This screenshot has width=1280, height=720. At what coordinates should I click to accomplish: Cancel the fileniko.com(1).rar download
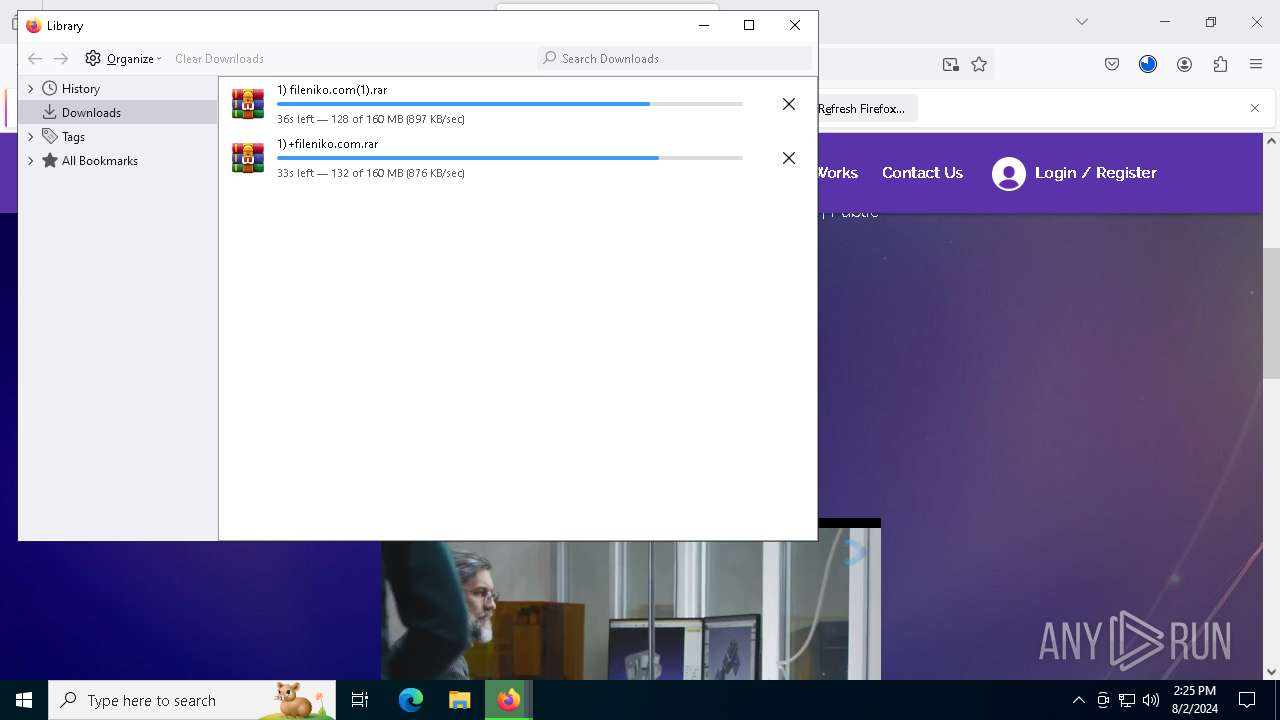click(x=789, y=104)
